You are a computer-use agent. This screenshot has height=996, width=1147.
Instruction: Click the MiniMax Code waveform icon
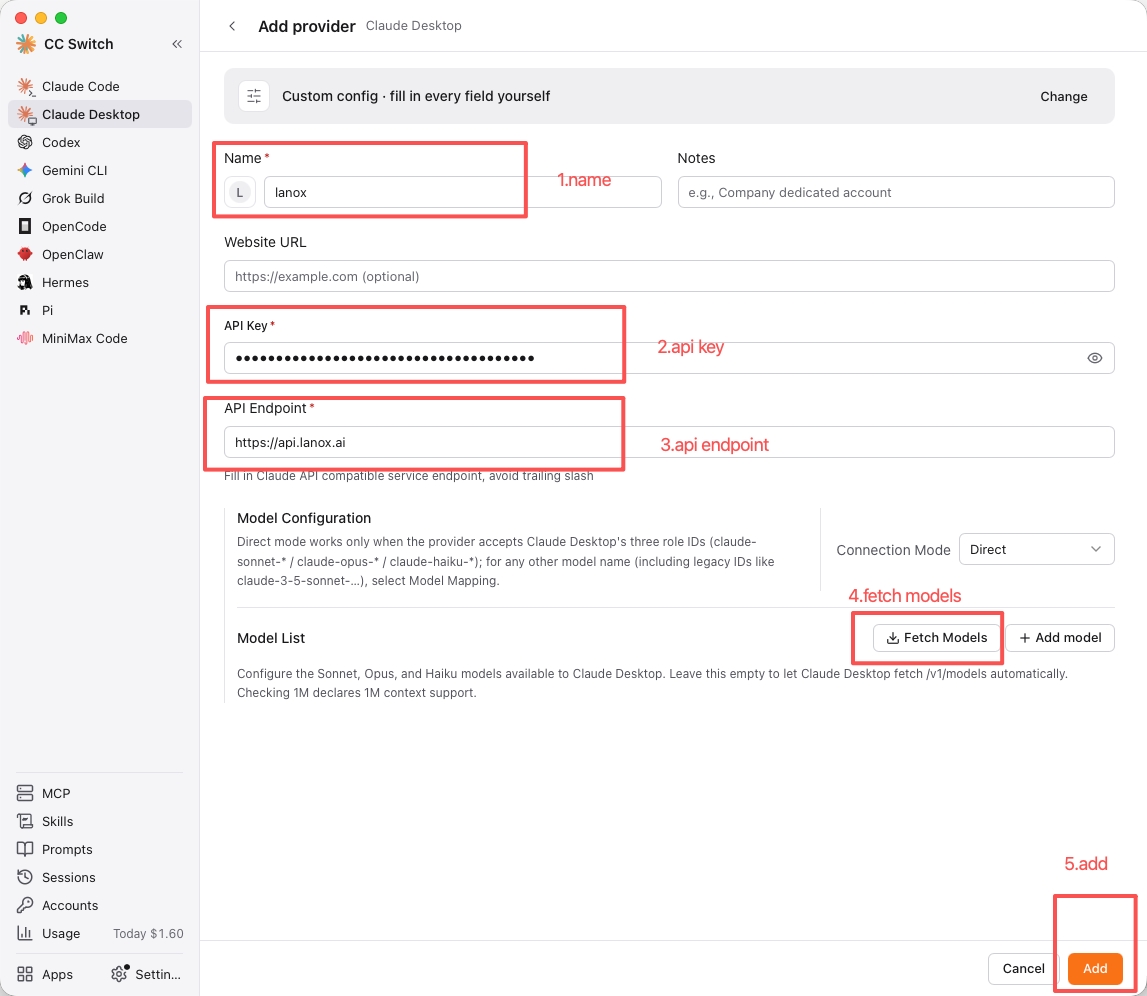pos(25,338)
